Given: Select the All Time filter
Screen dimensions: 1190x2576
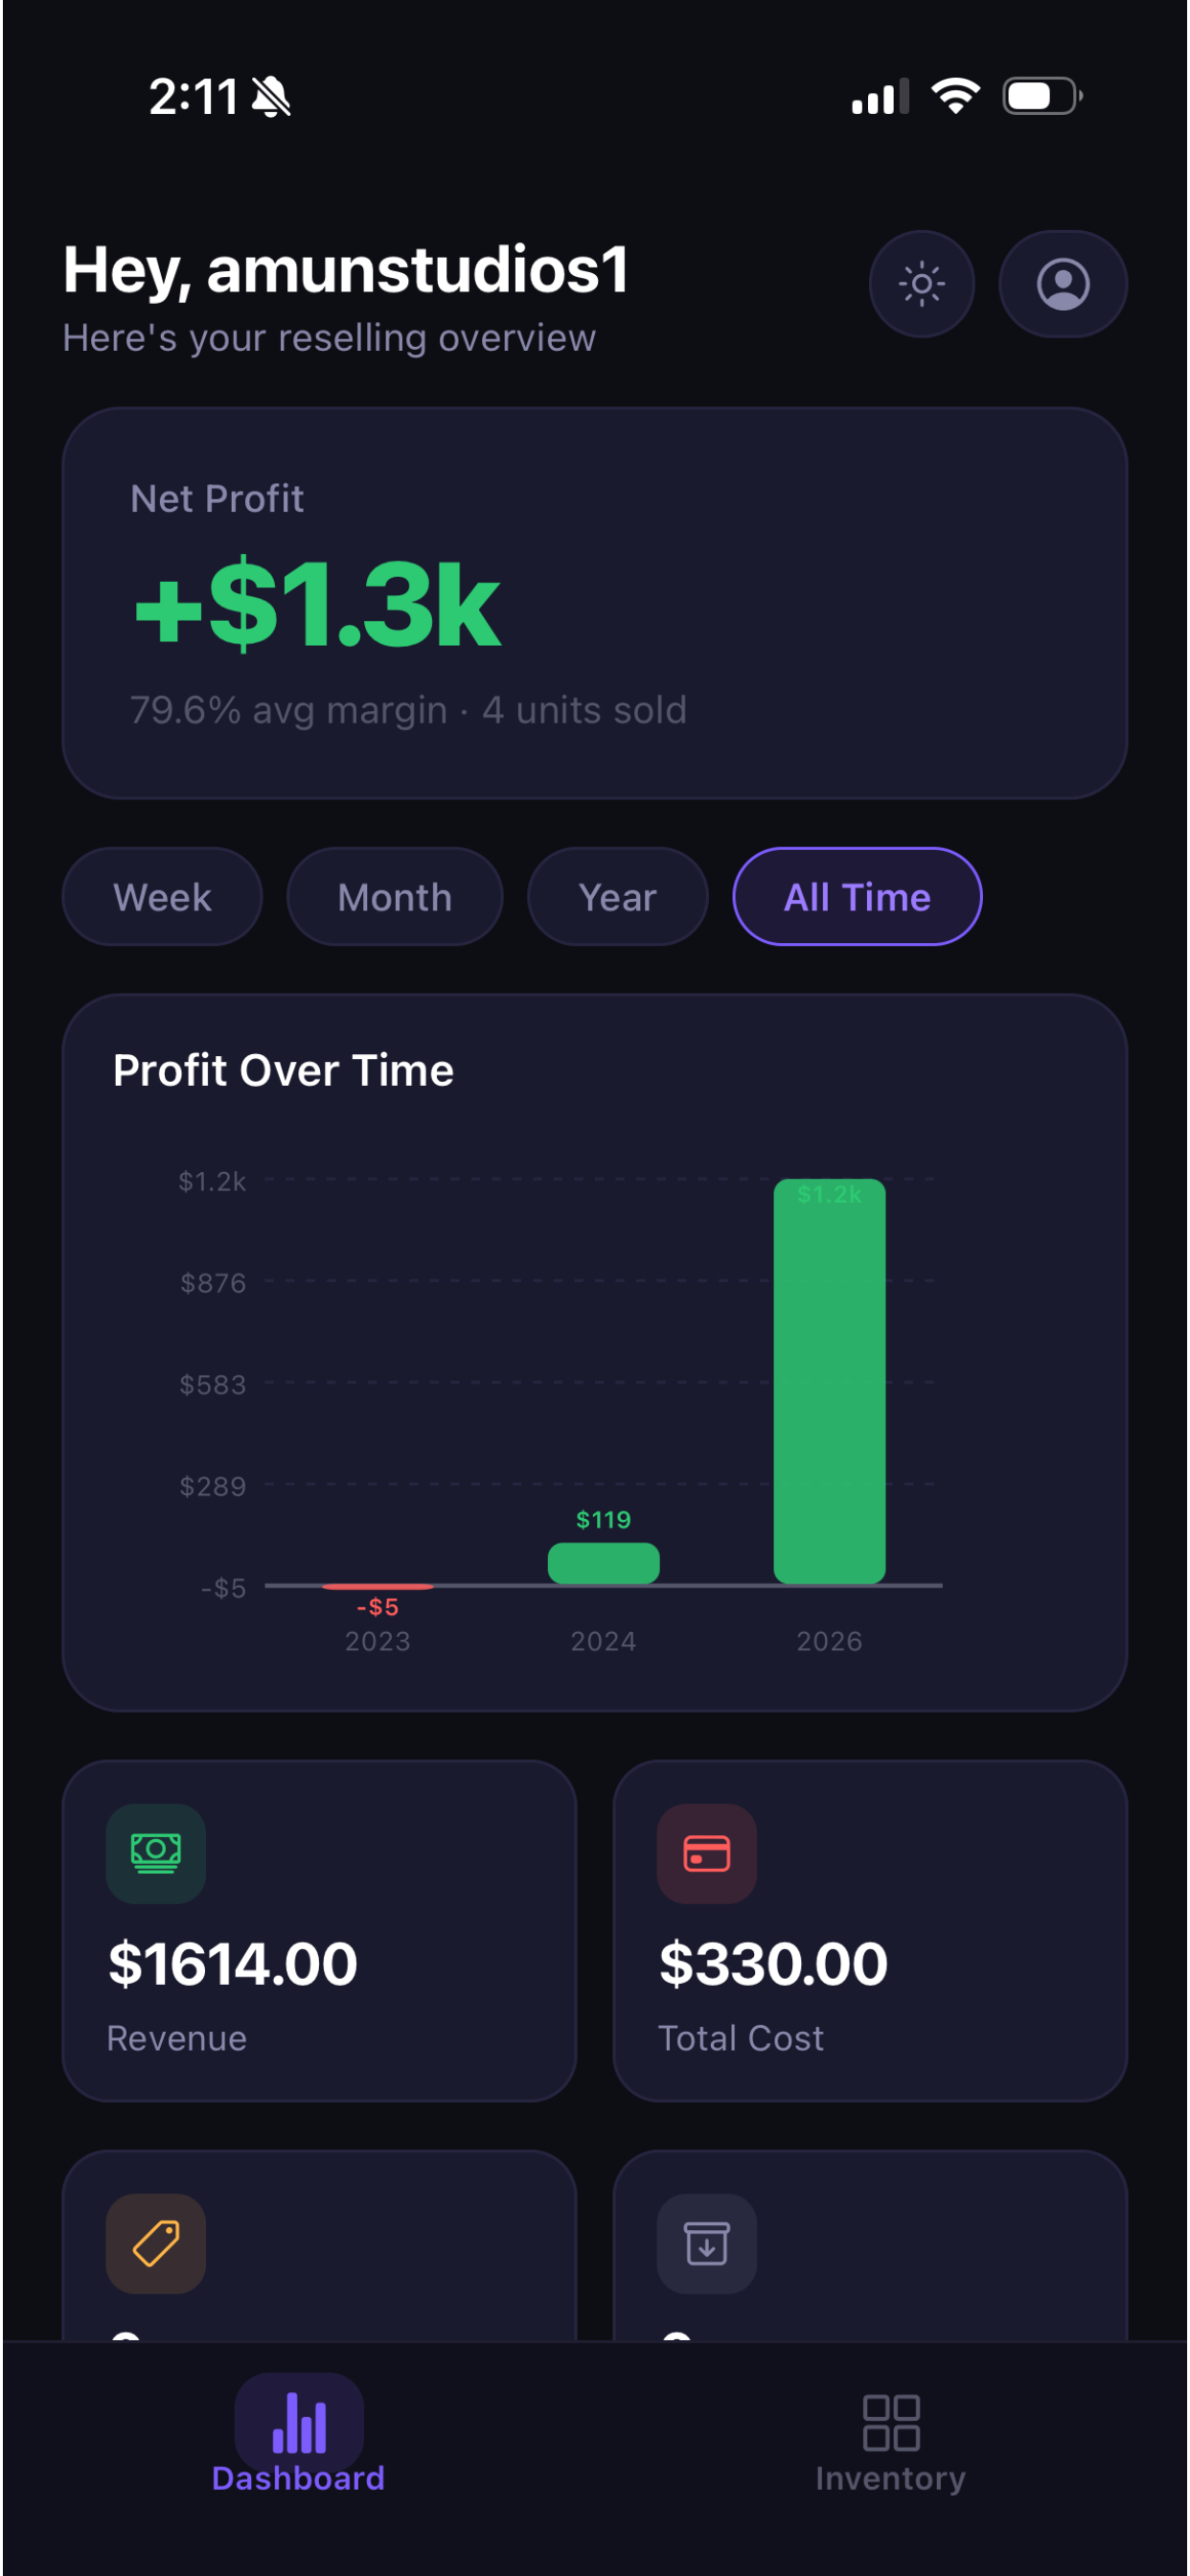Looking at the screenshot, I should tap(857, 896).
